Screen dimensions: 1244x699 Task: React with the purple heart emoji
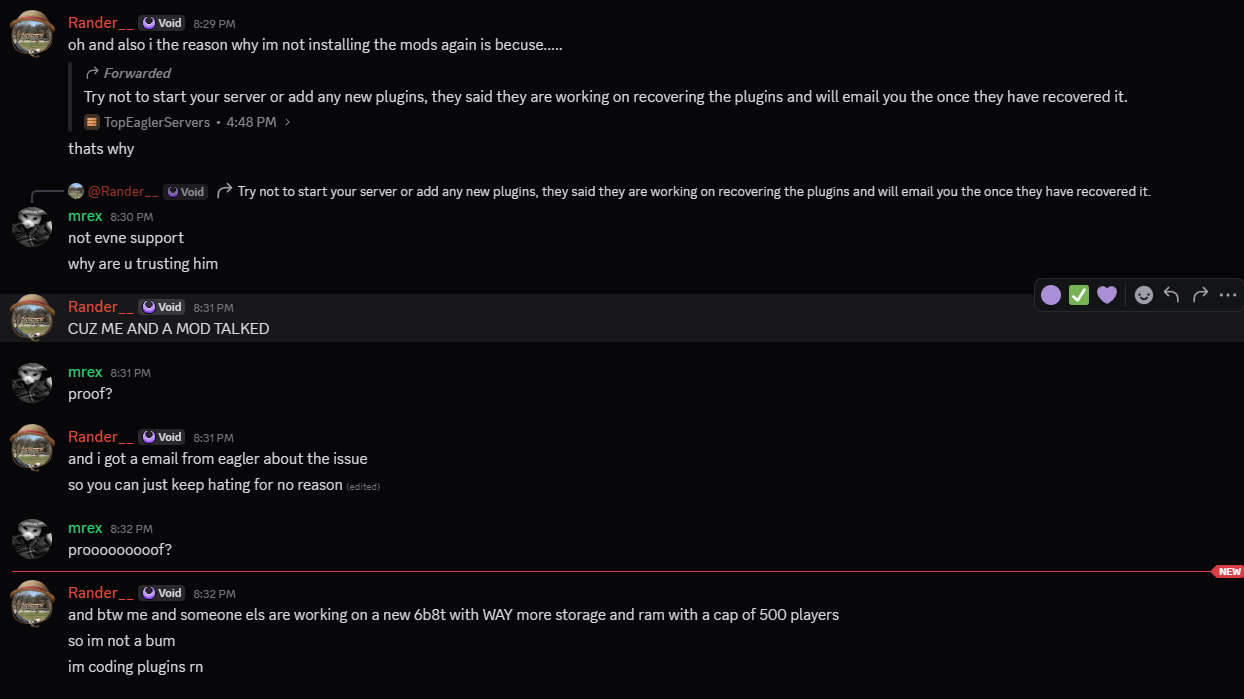[x=1106, y=295]
